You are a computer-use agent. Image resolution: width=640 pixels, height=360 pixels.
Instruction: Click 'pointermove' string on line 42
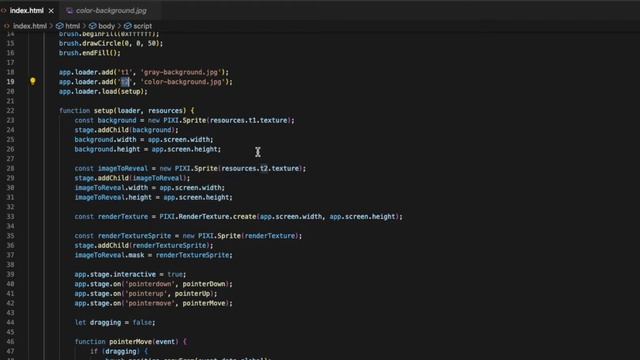pos(150,303)
